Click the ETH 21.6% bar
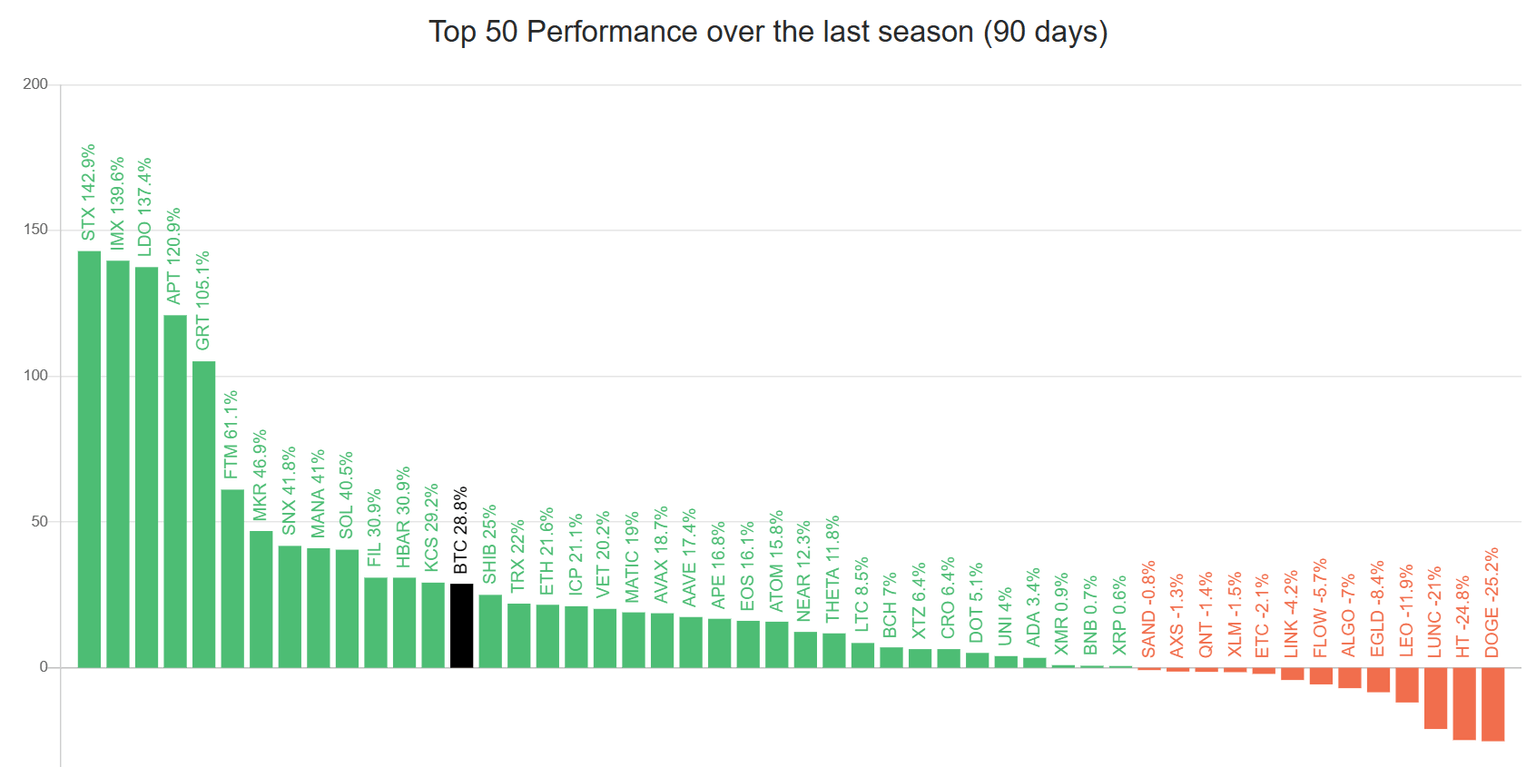This screenshot has height=767, width=1536. coord(548,636)
